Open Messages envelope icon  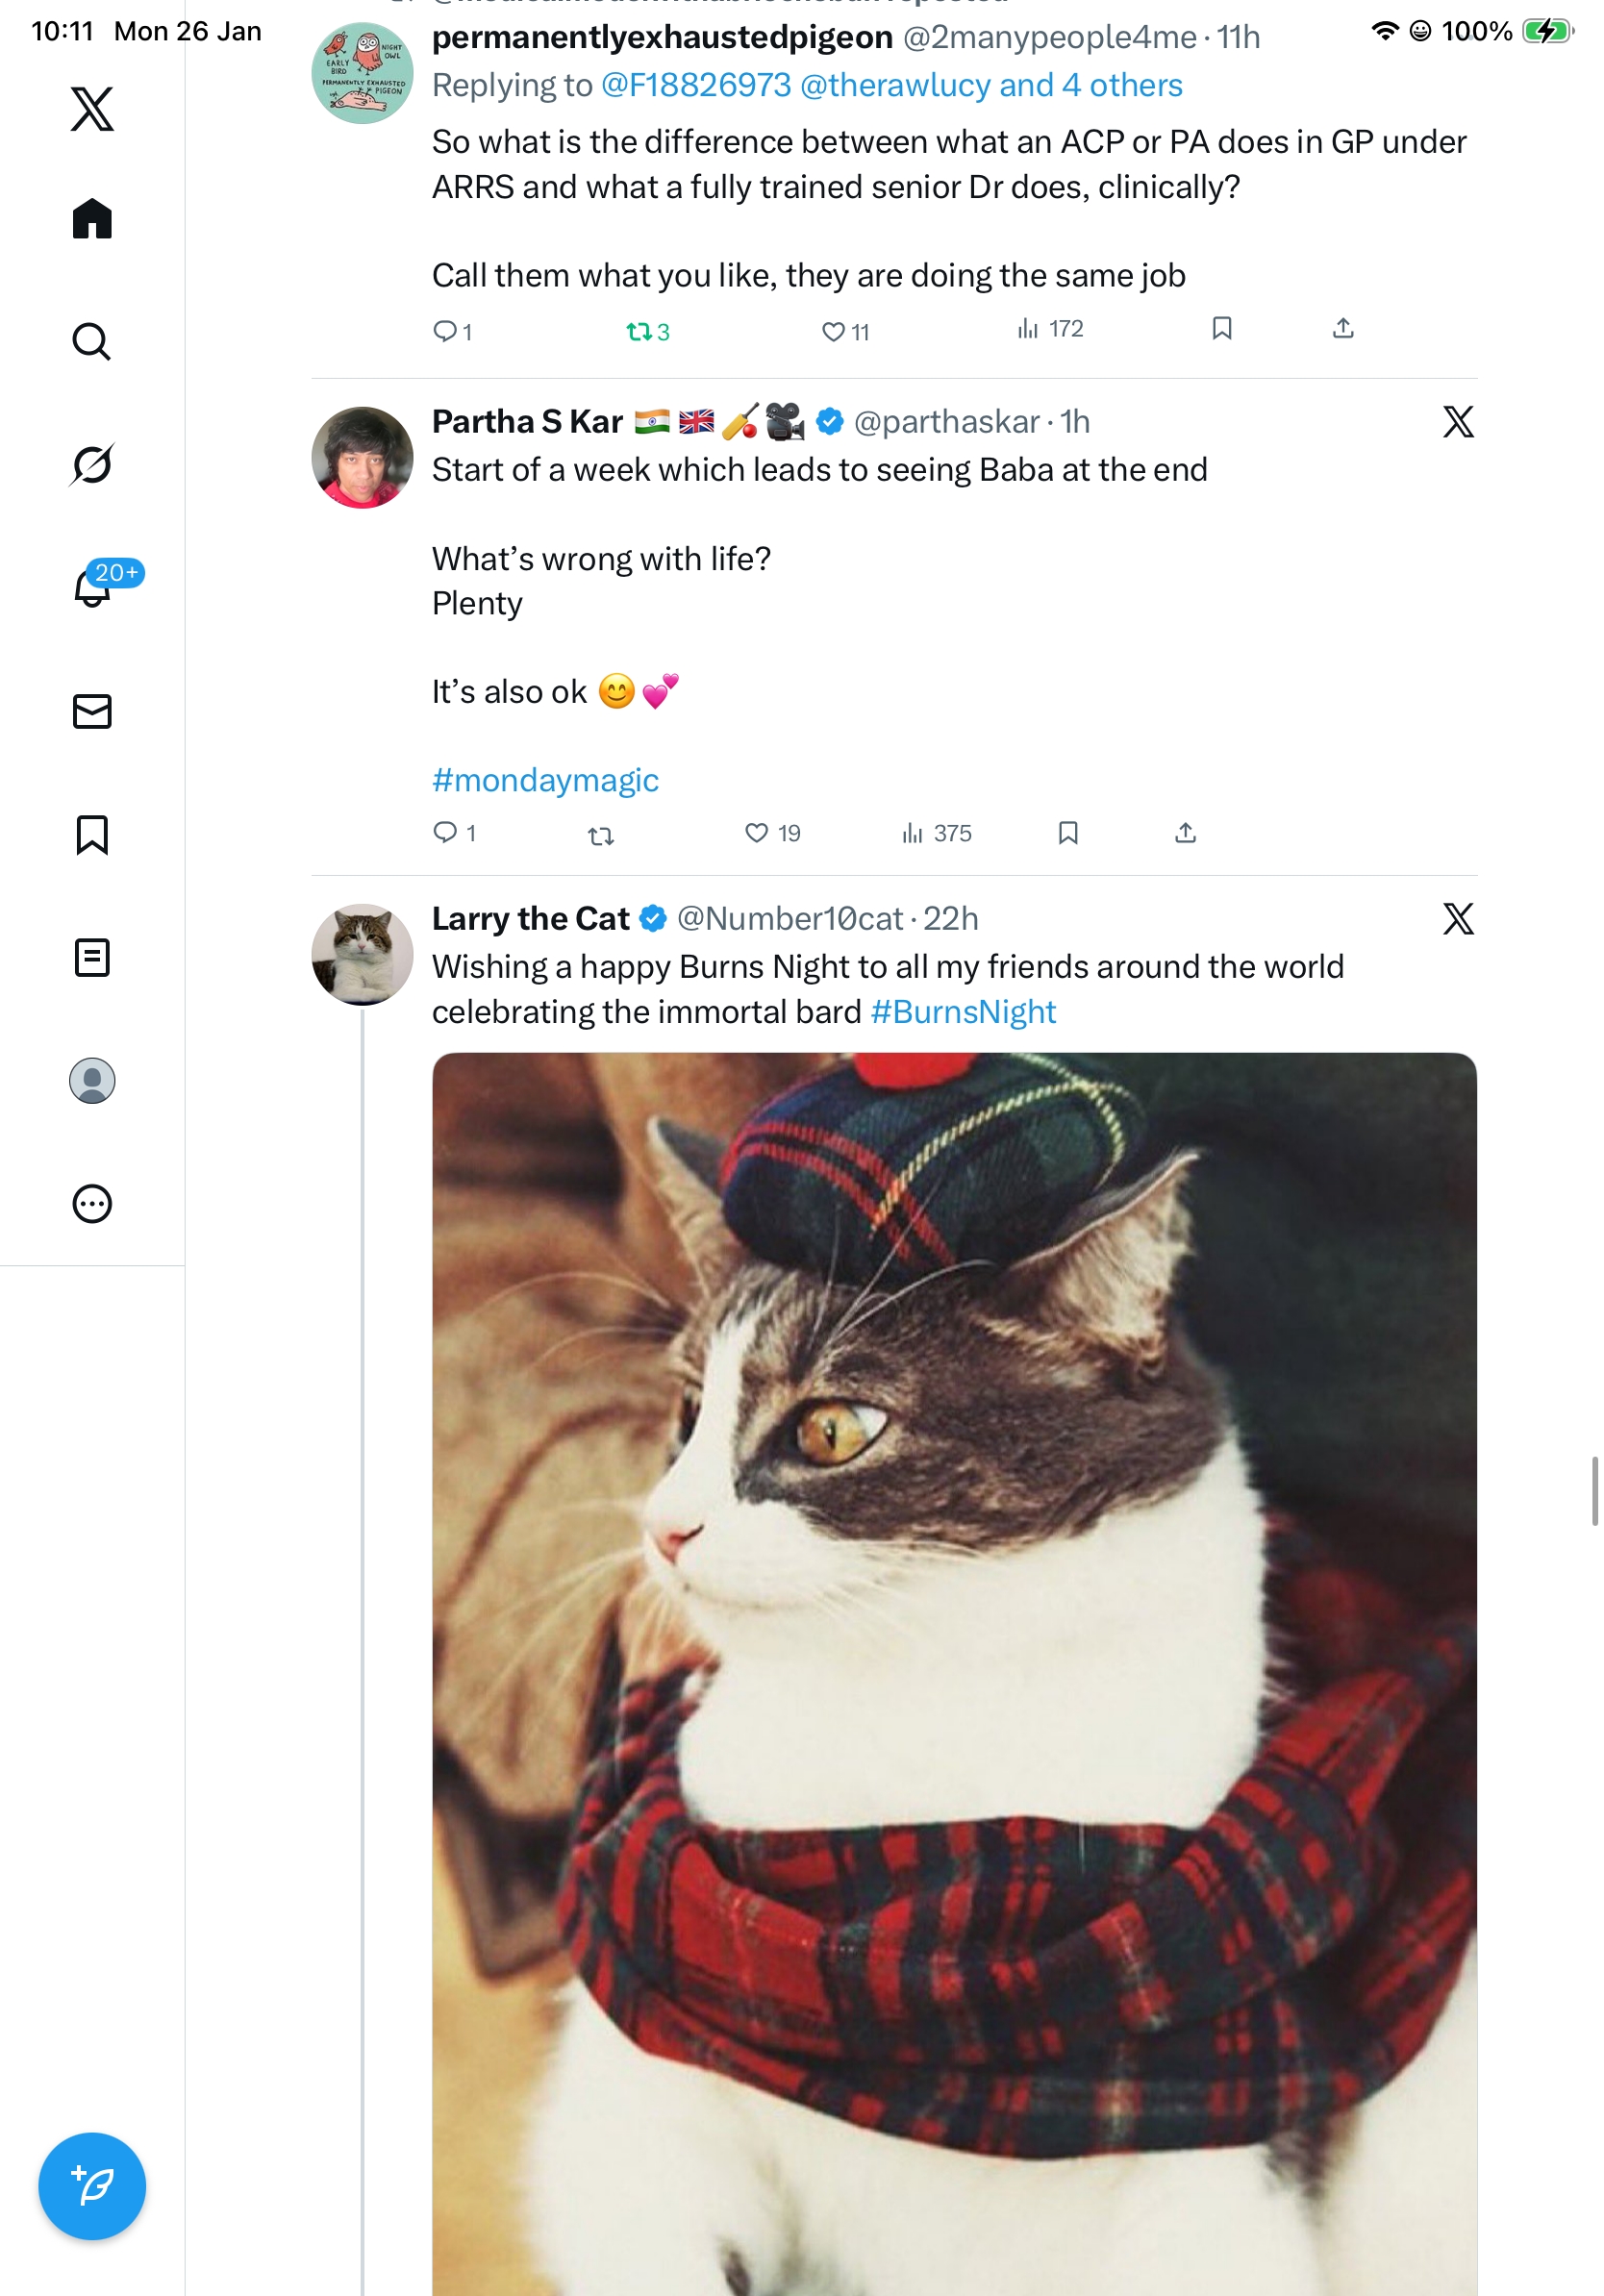tap(92, 711)
